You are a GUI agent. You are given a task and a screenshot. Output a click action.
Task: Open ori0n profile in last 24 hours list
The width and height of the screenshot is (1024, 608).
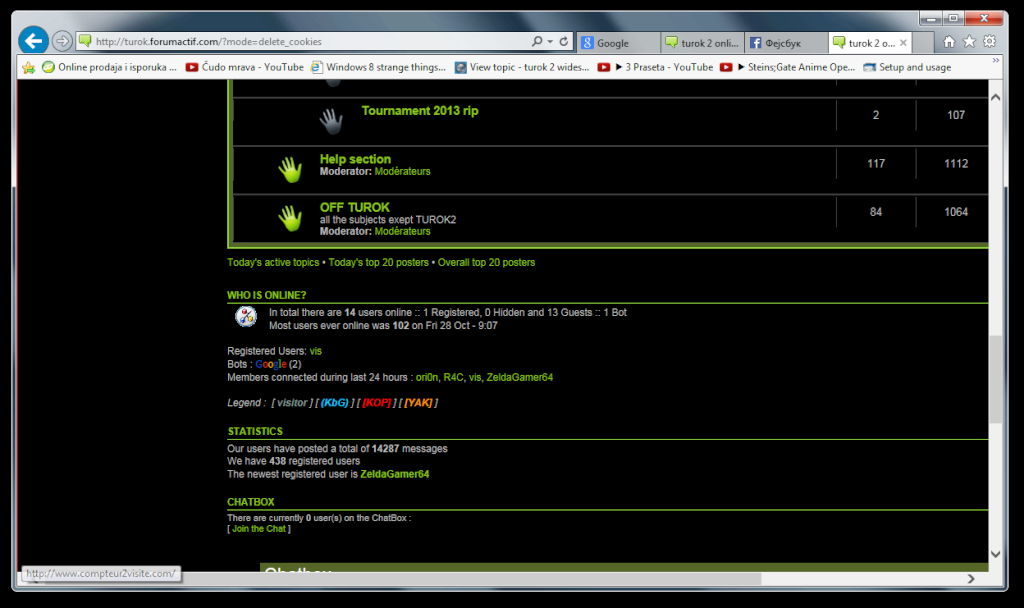click(x=427, y=377)
